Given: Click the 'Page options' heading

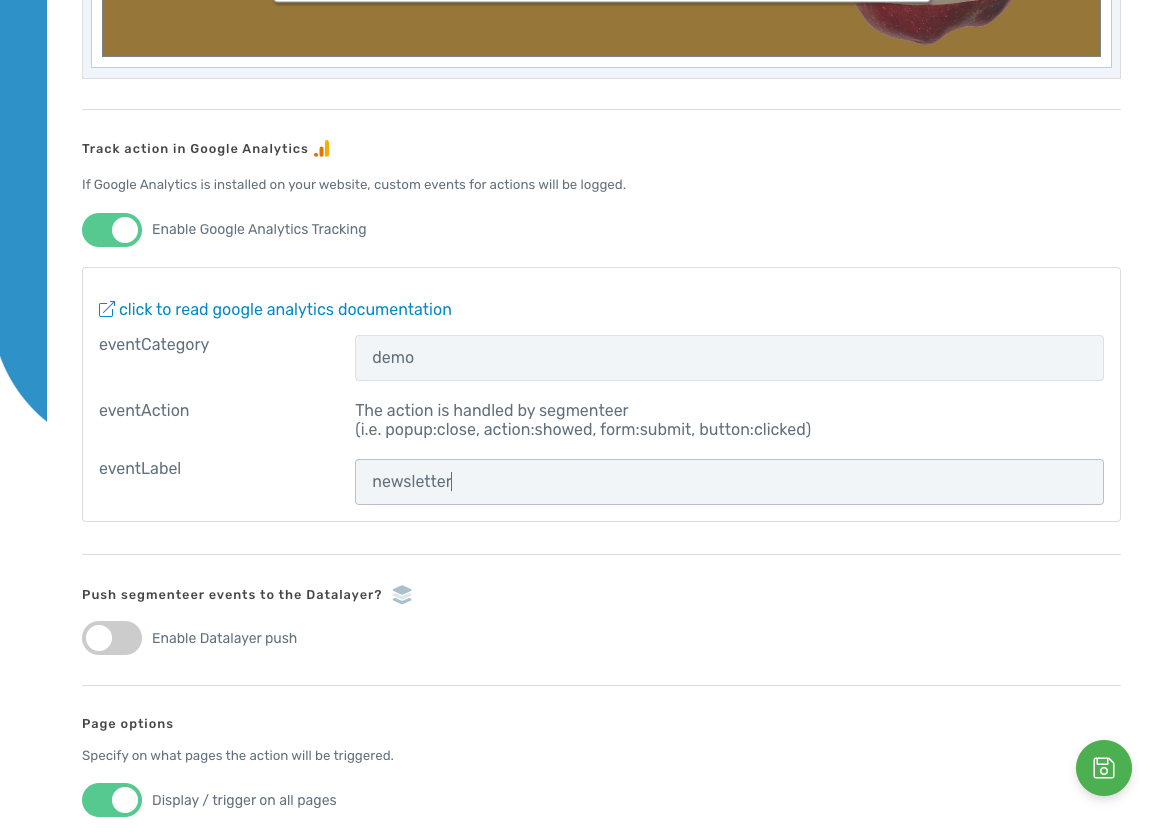Looking at the screenshot, I should tap(128, 724).
